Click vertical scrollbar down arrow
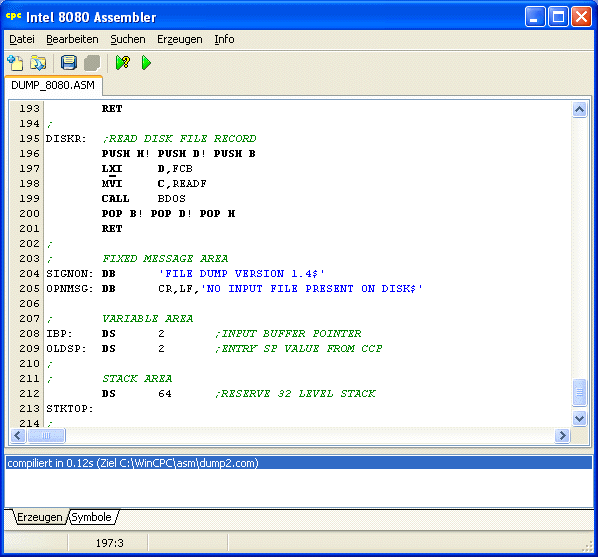 coord(579,419)
